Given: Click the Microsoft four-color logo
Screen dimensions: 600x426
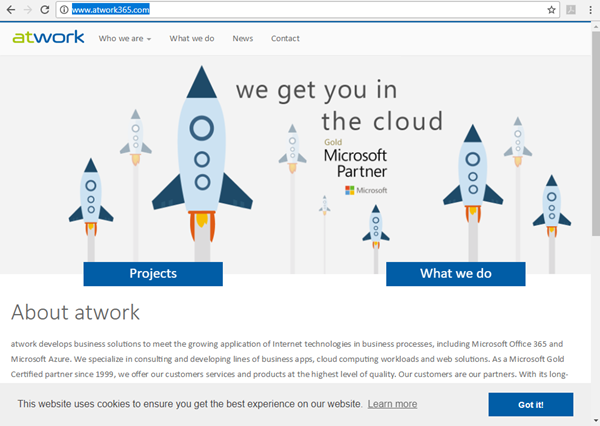Looking at the screenshot, I should [x=350, y=190].
